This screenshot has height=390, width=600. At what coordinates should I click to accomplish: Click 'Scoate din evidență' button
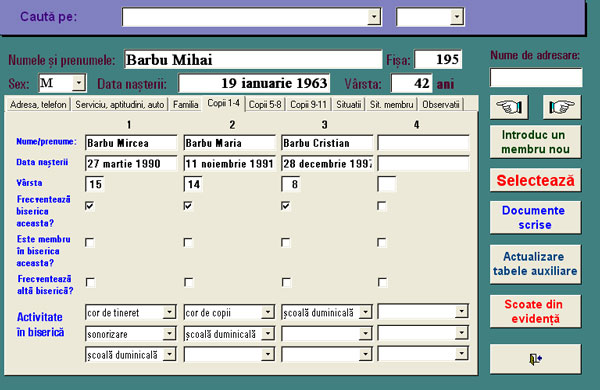[535, 312]
